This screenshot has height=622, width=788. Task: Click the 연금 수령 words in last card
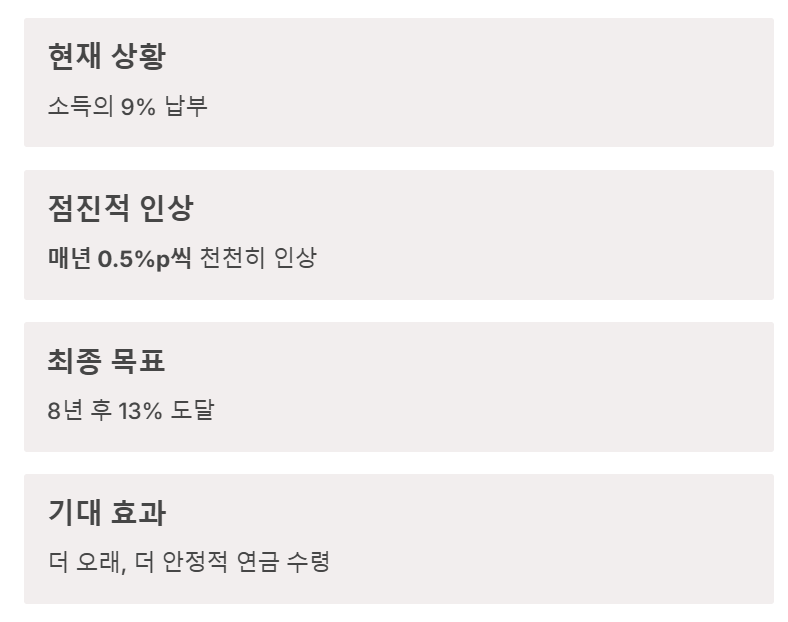click(x=283, y=562)
